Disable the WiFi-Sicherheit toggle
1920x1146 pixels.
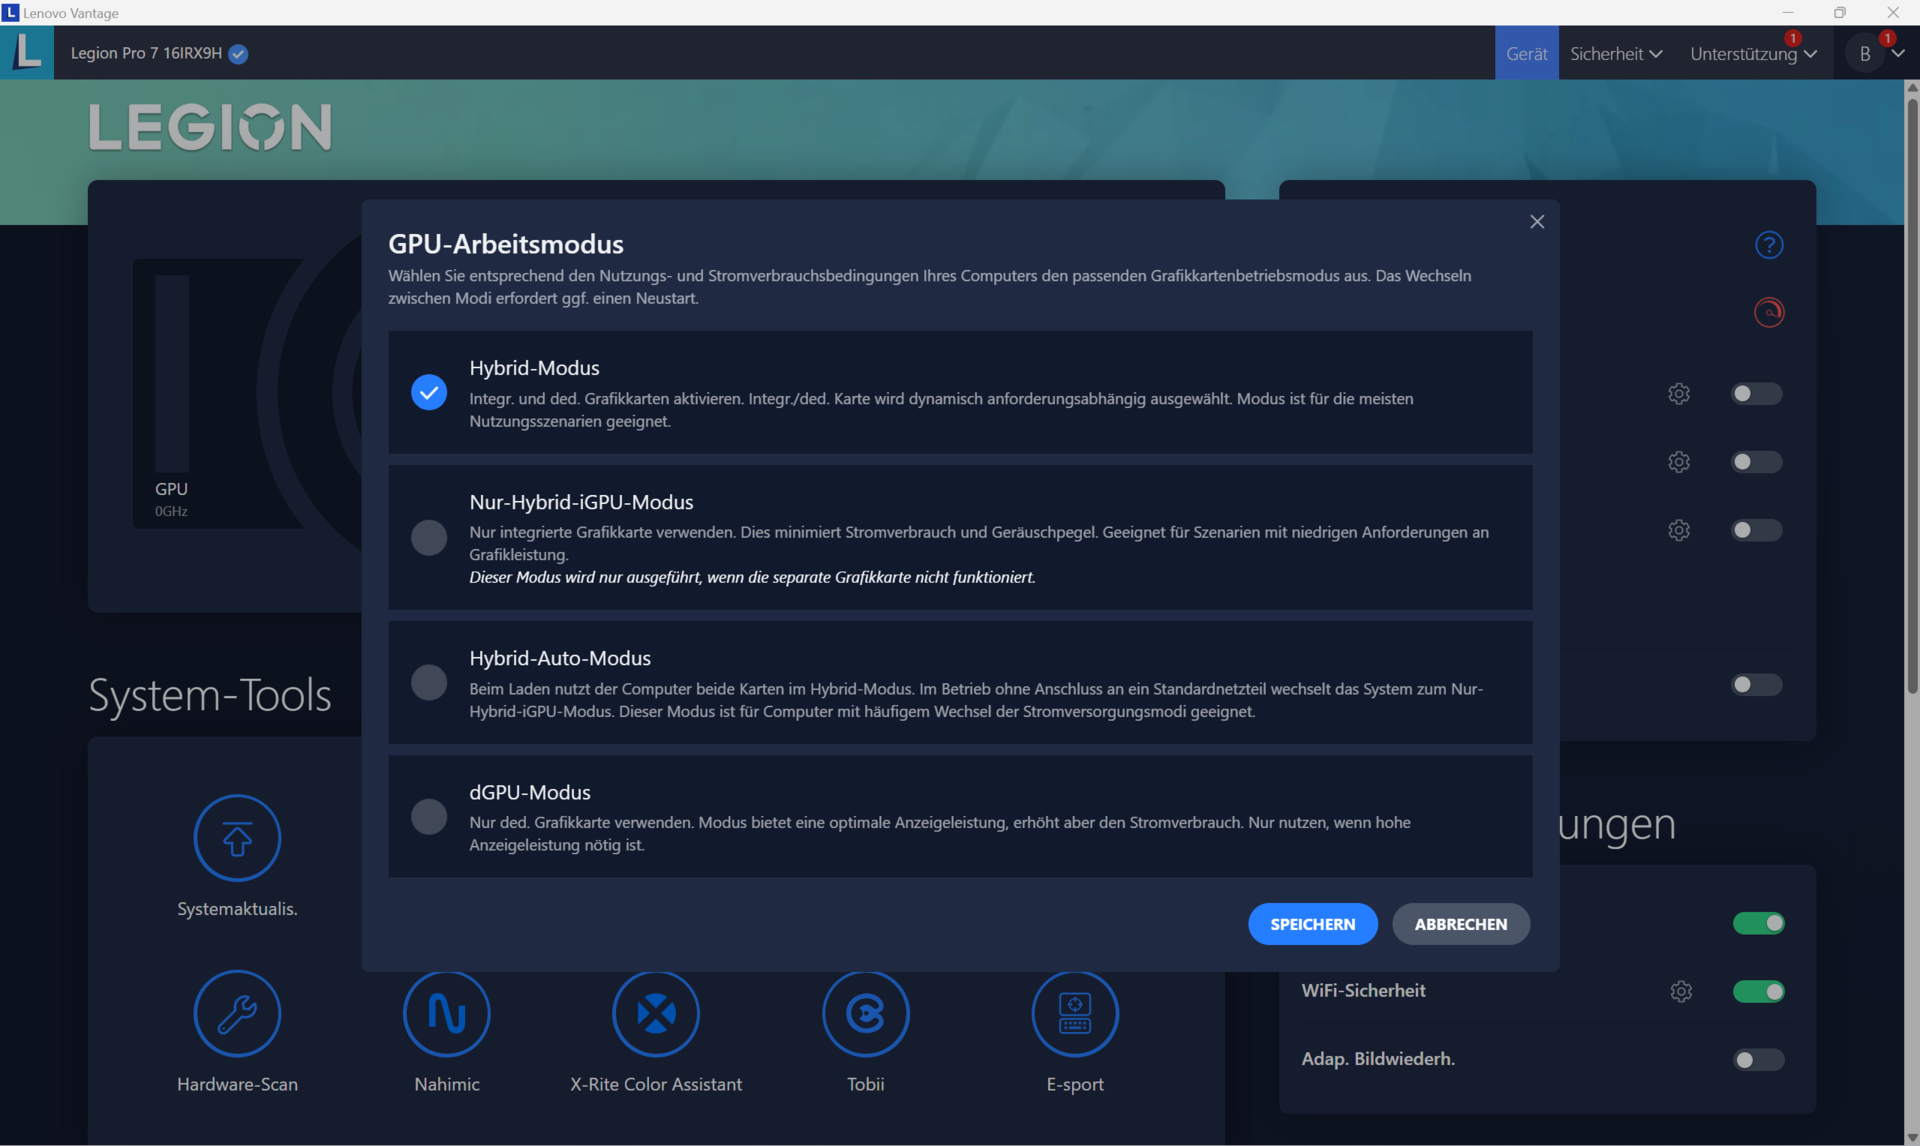coord(1758,991)
